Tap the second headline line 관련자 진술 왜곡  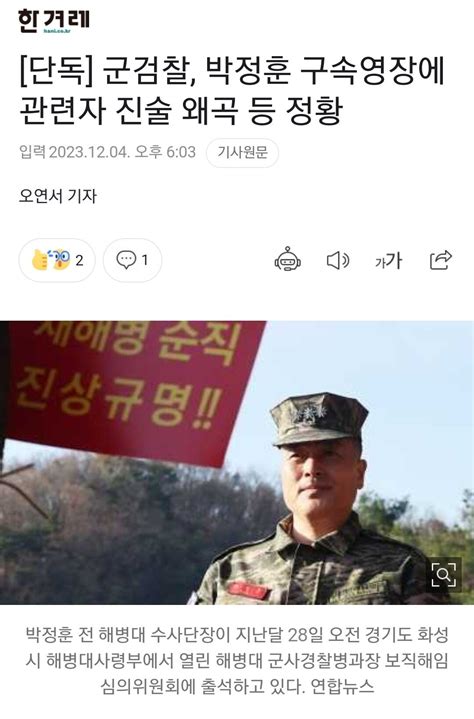click(181, 111)
